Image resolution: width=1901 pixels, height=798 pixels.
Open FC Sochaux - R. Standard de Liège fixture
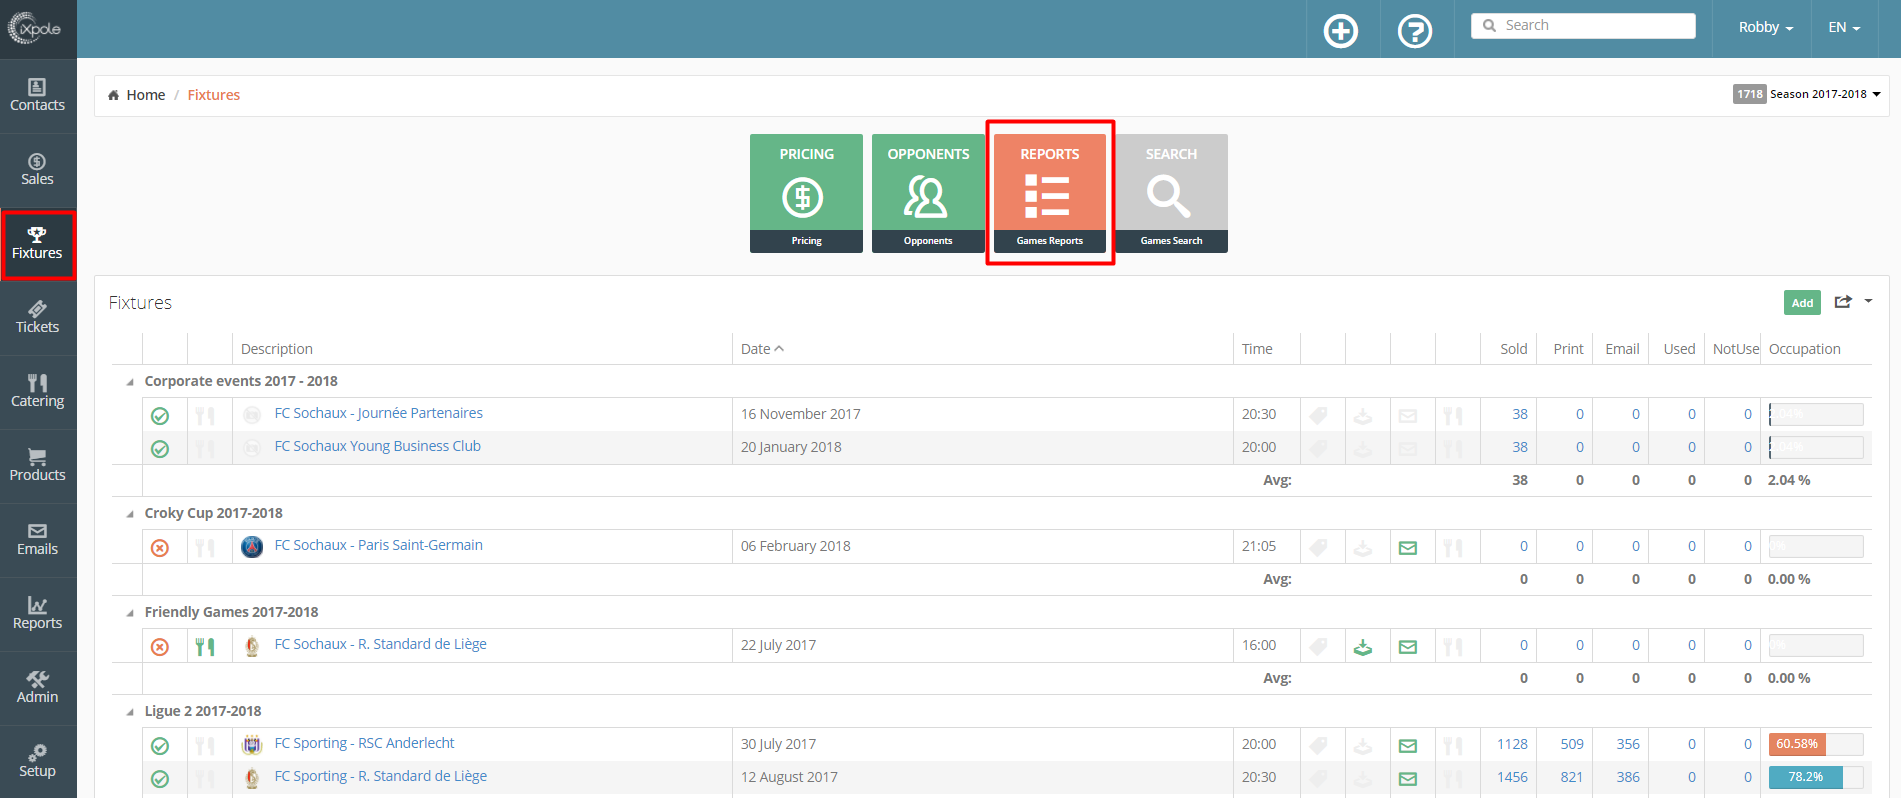pos(380,644)
